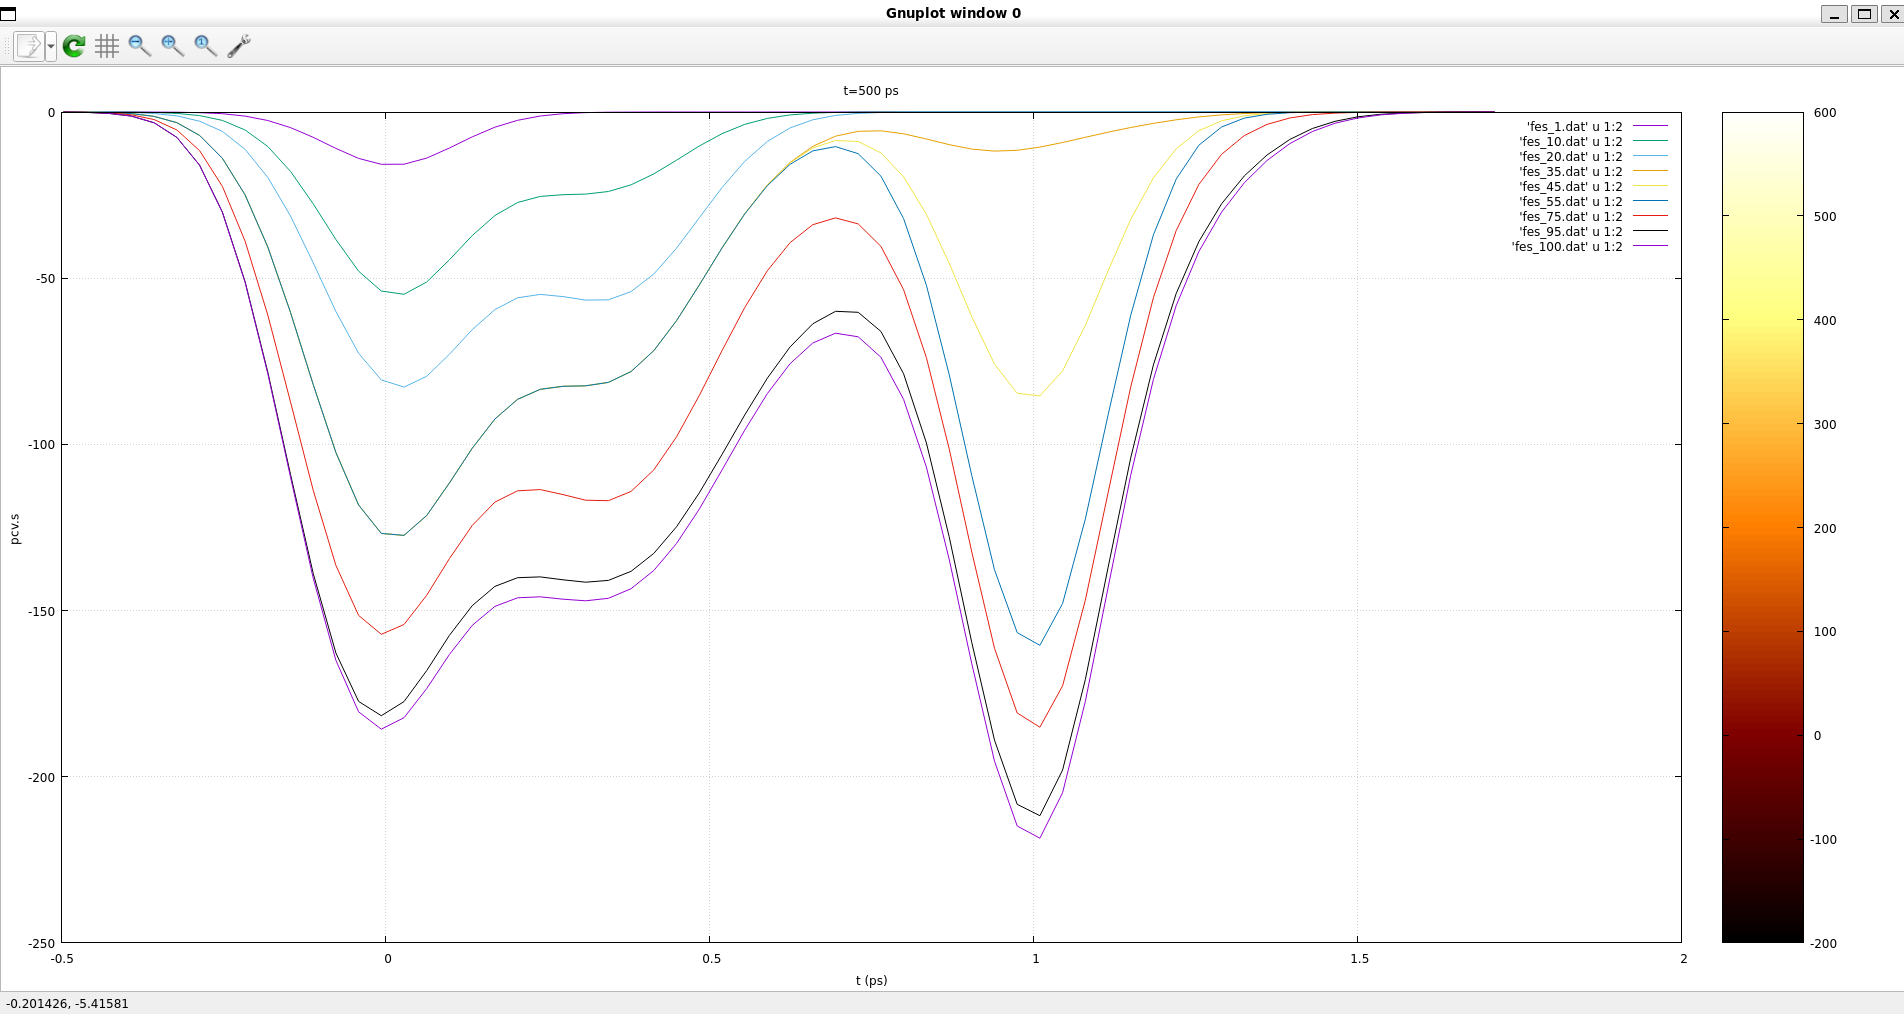Screen dimensions: 1904x1014
Task: Click the autoscale magnifier icon labeled 1
Action: pos(206,46)
